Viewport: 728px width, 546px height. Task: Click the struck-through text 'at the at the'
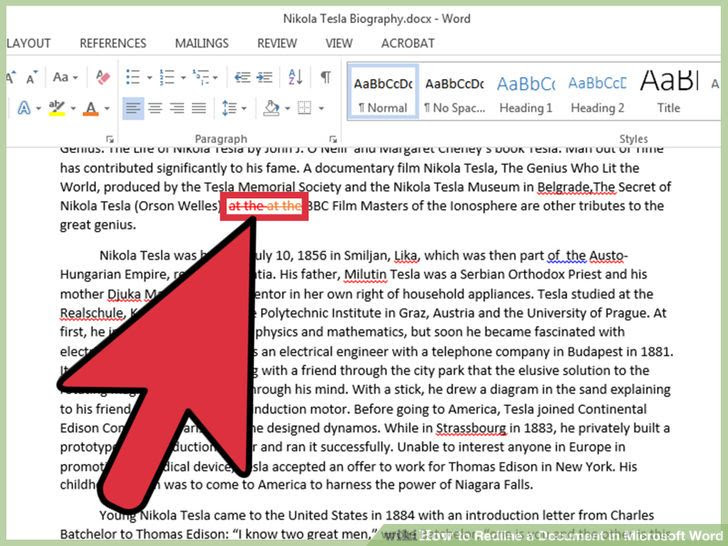tap(265, 206)
